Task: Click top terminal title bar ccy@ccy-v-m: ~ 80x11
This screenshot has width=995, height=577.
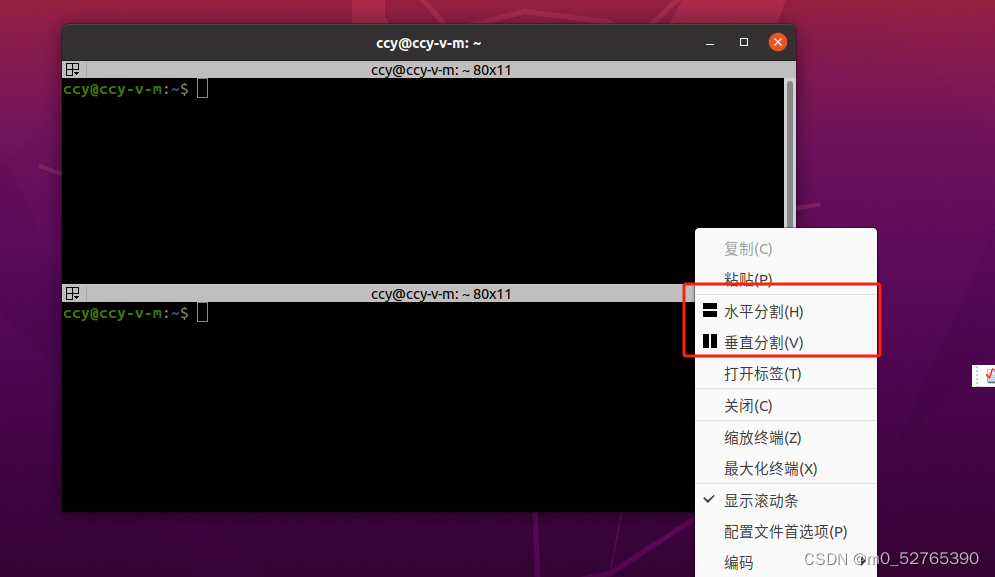Action: (x=441, y=70)
